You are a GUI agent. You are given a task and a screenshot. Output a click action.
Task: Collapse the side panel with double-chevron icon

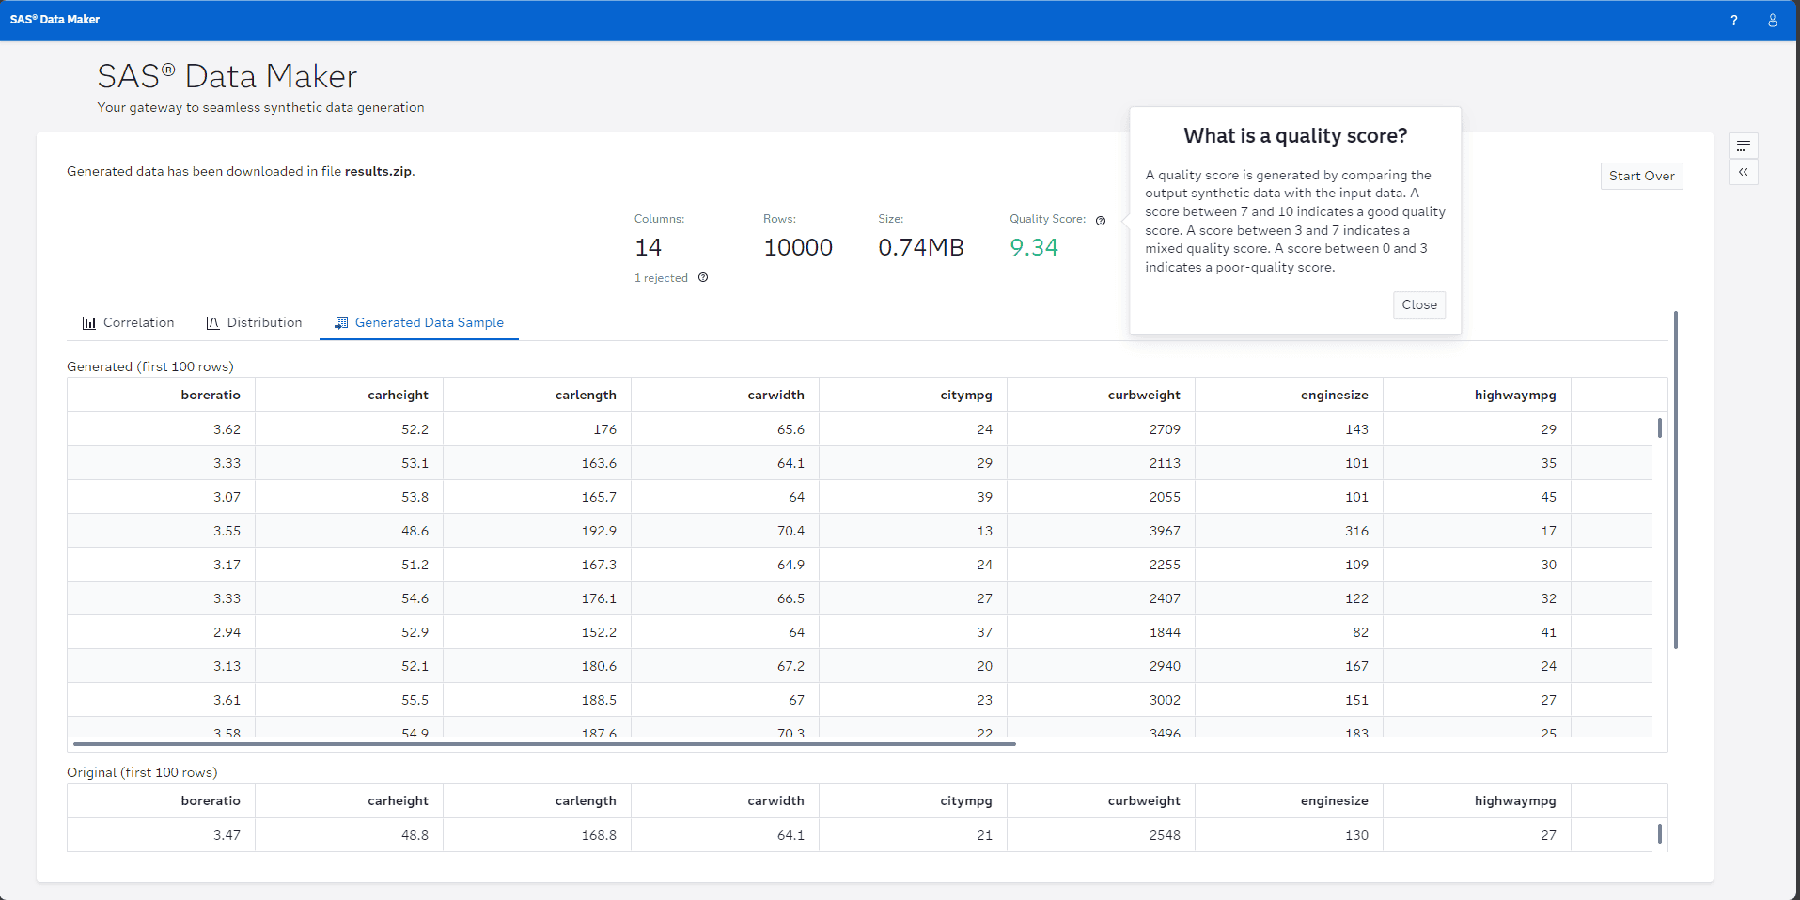pyautogui.click(x=1743, y=172)
